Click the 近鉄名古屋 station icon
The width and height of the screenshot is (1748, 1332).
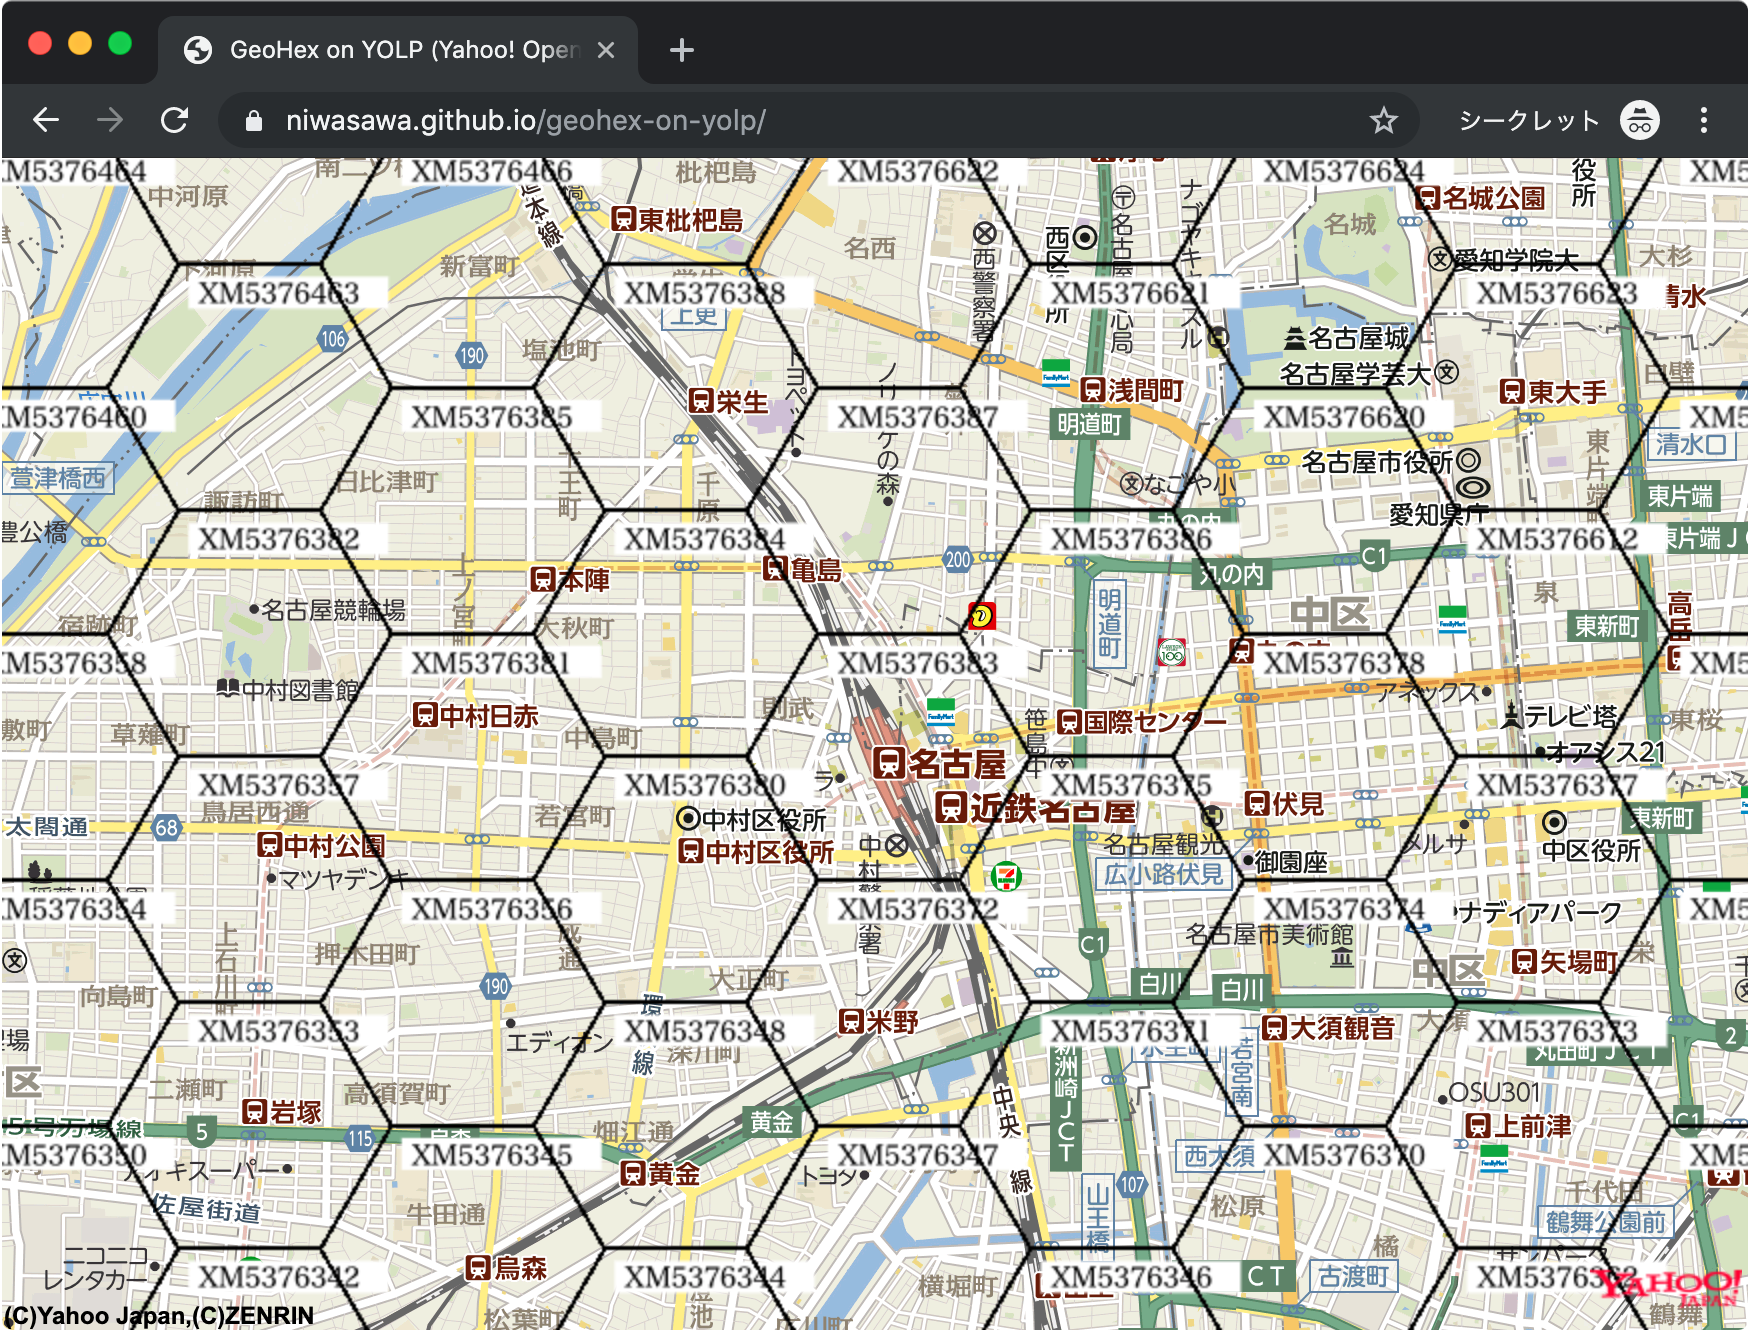[951, 807]
